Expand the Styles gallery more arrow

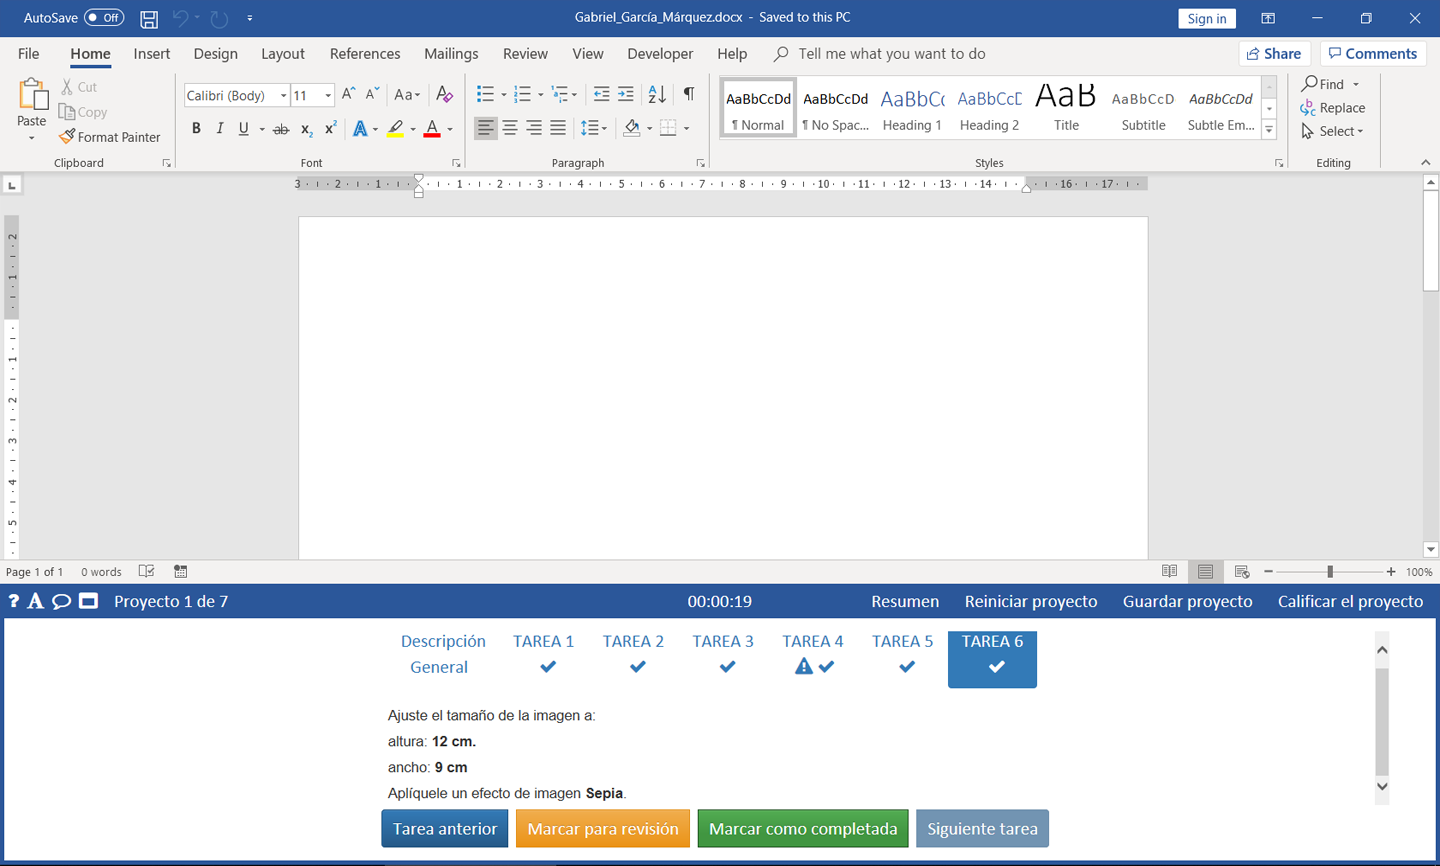click(x=1269, y=130)
